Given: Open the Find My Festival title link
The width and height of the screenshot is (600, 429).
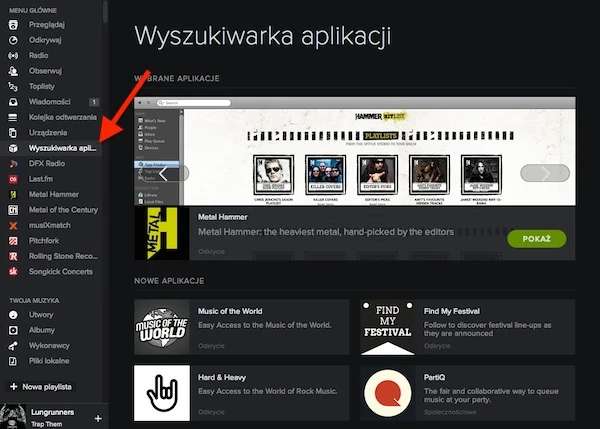Looking at the screenshot, I should pyautogui.click(x=452, y=311).
